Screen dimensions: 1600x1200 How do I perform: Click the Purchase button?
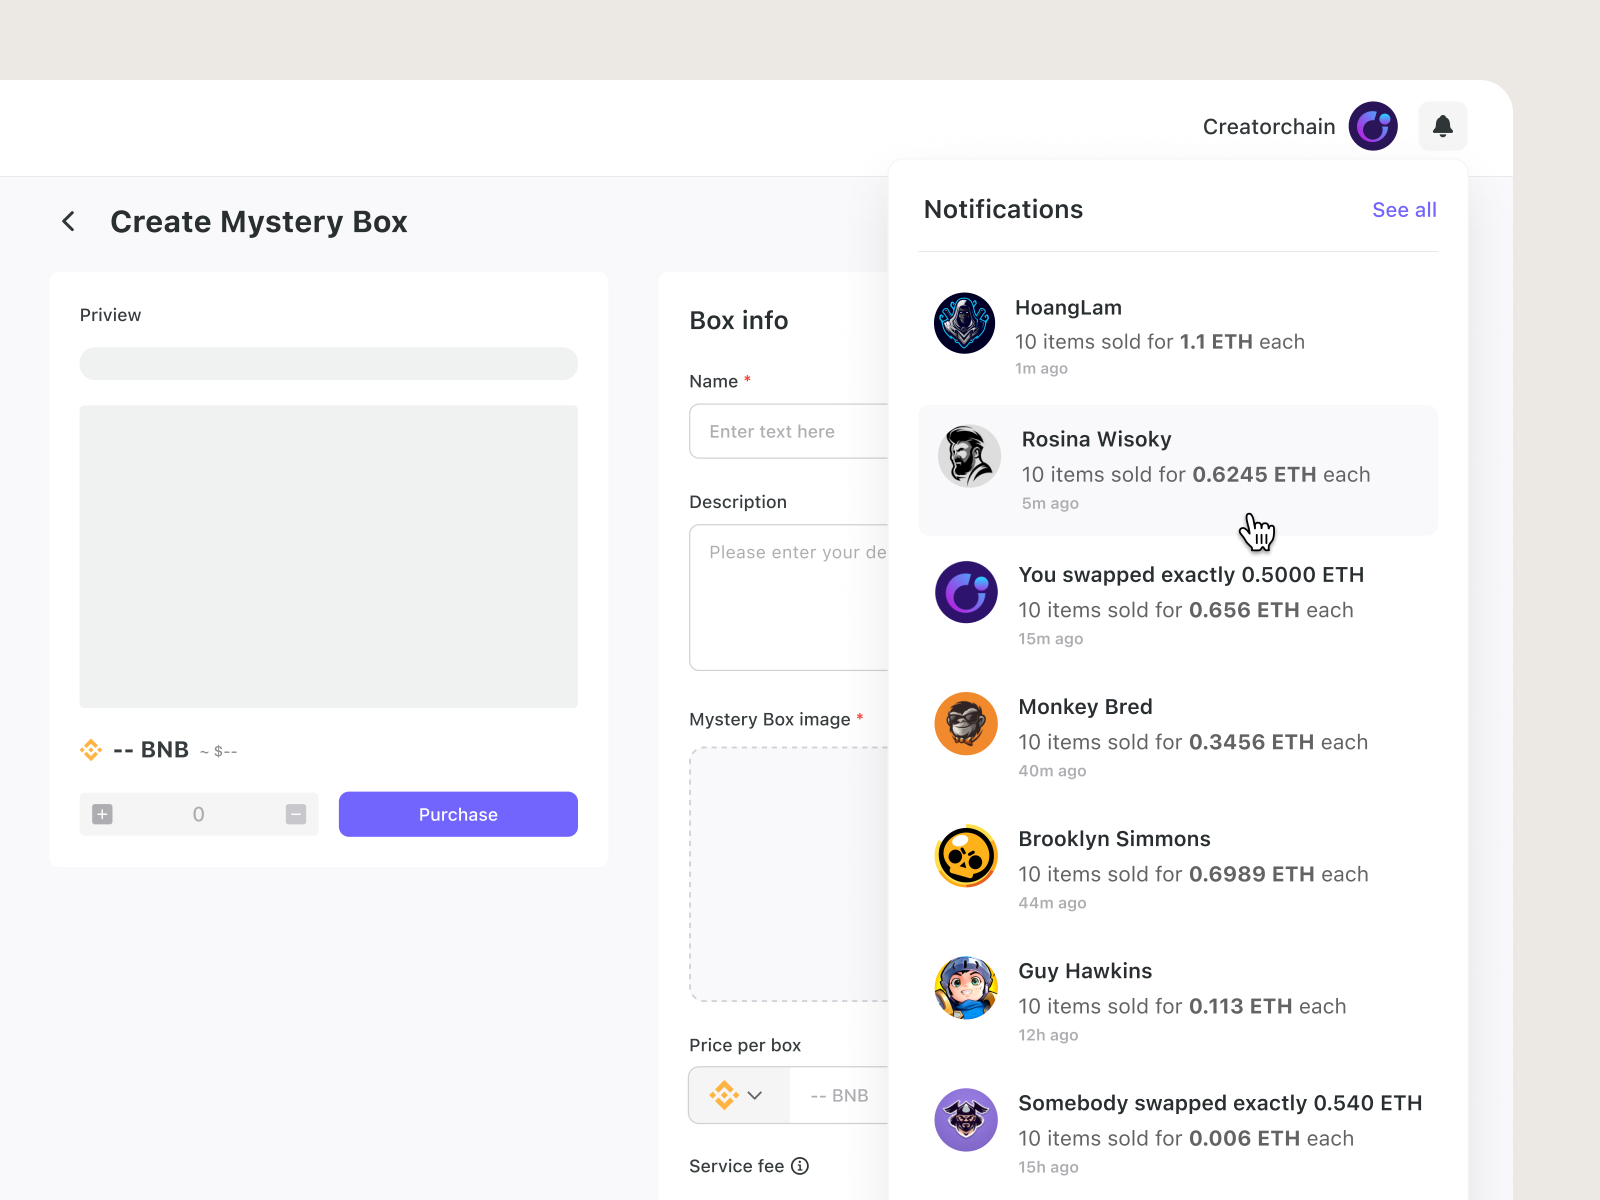click(457, 814)
